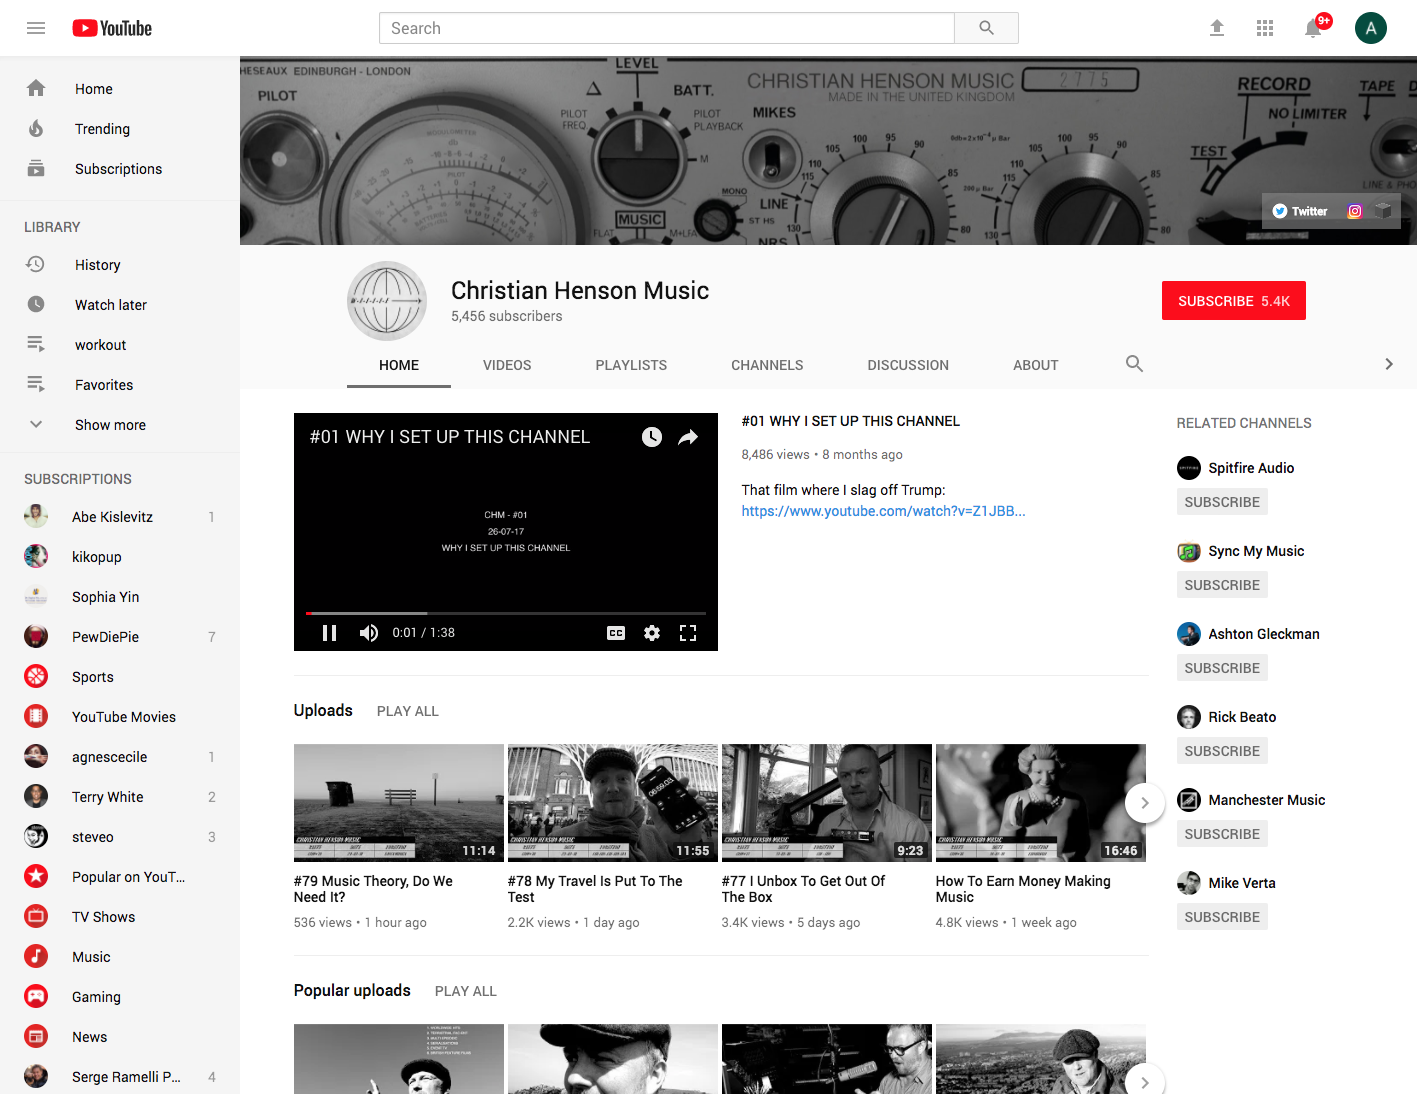This screenshot has width=1417, height=1094.
Task: Go to Home in the sidebar
Action: 120,89
